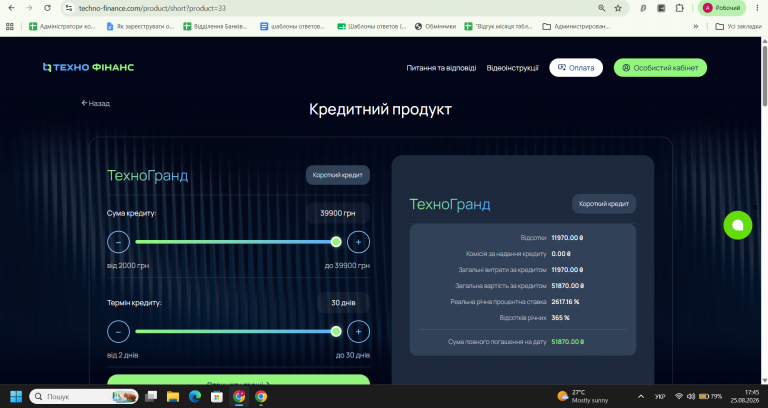768x408 pixels.
Task: Open the 'Відділення Банків' bookmark
Action: click(216, 26)
